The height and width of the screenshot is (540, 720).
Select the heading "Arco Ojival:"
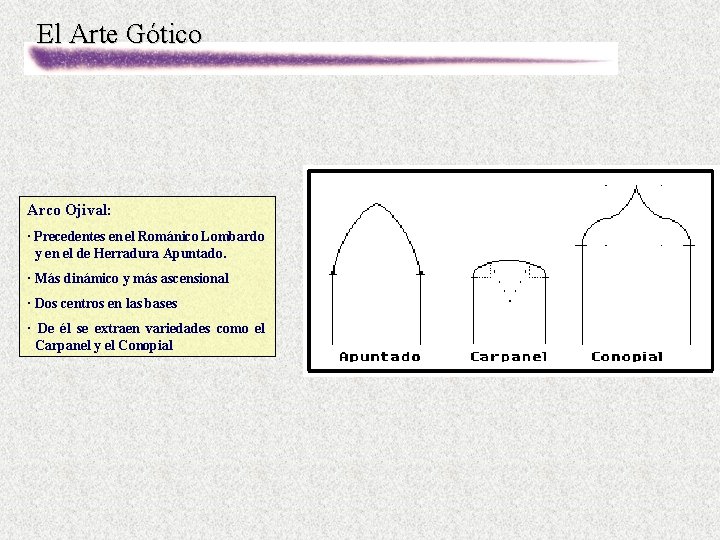coord(69,210)
